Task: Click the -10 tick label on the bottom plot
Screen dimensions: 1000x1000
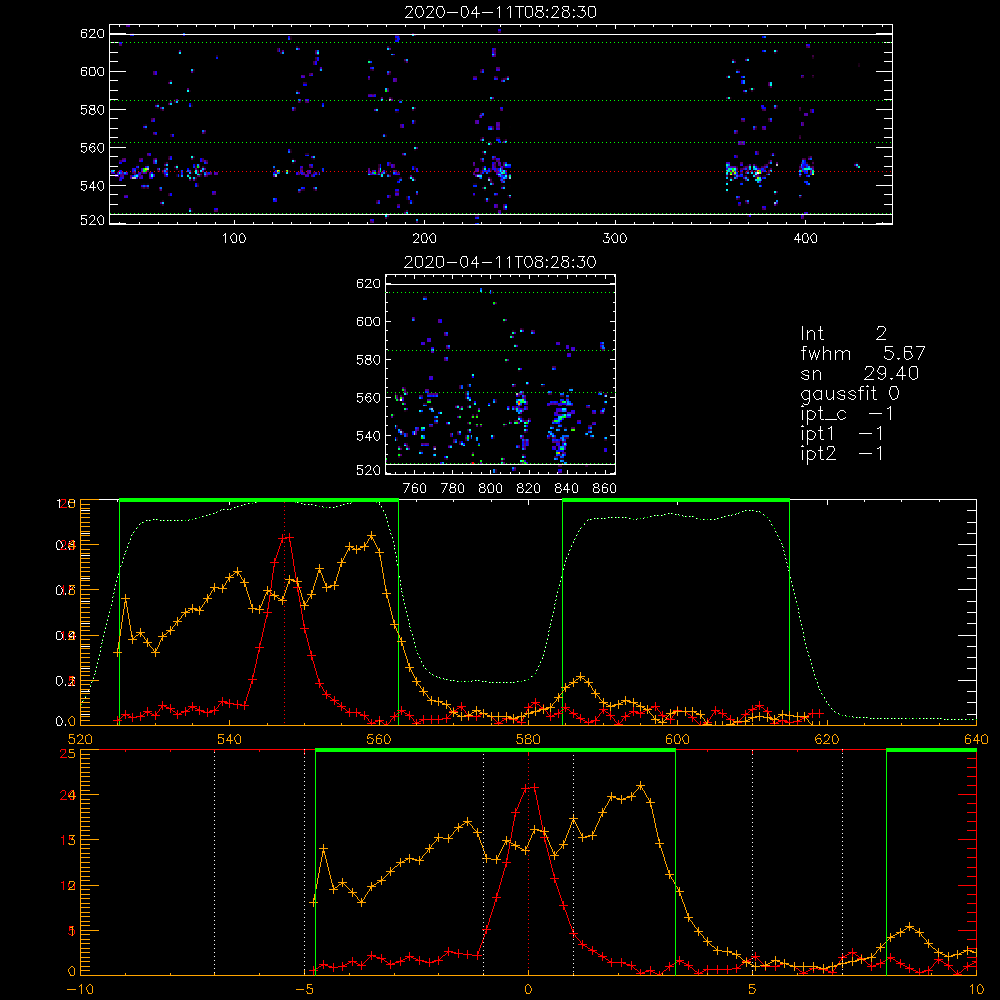Action: point(80,990)
